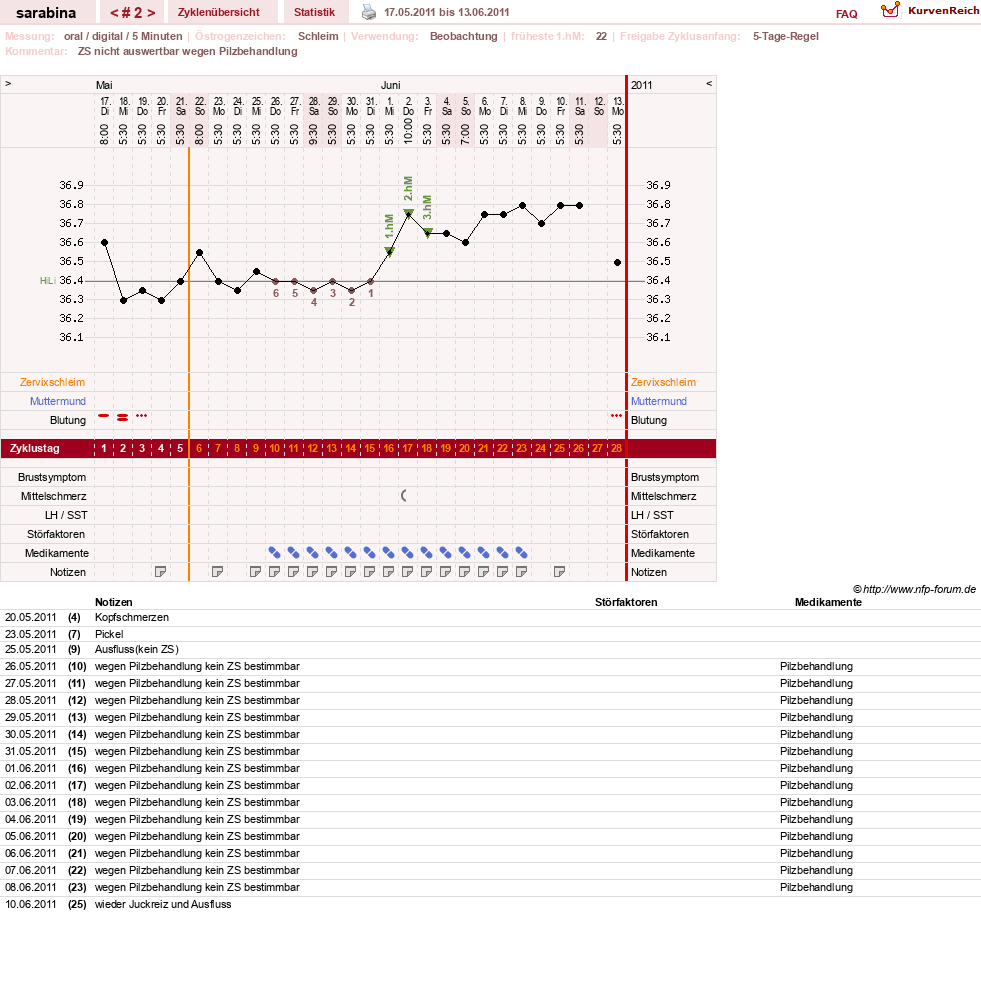This screenshot has width=981, height=981.
Task: Click the note row 'Kopfschmerzen'
Action: click(x=132, y=617)
